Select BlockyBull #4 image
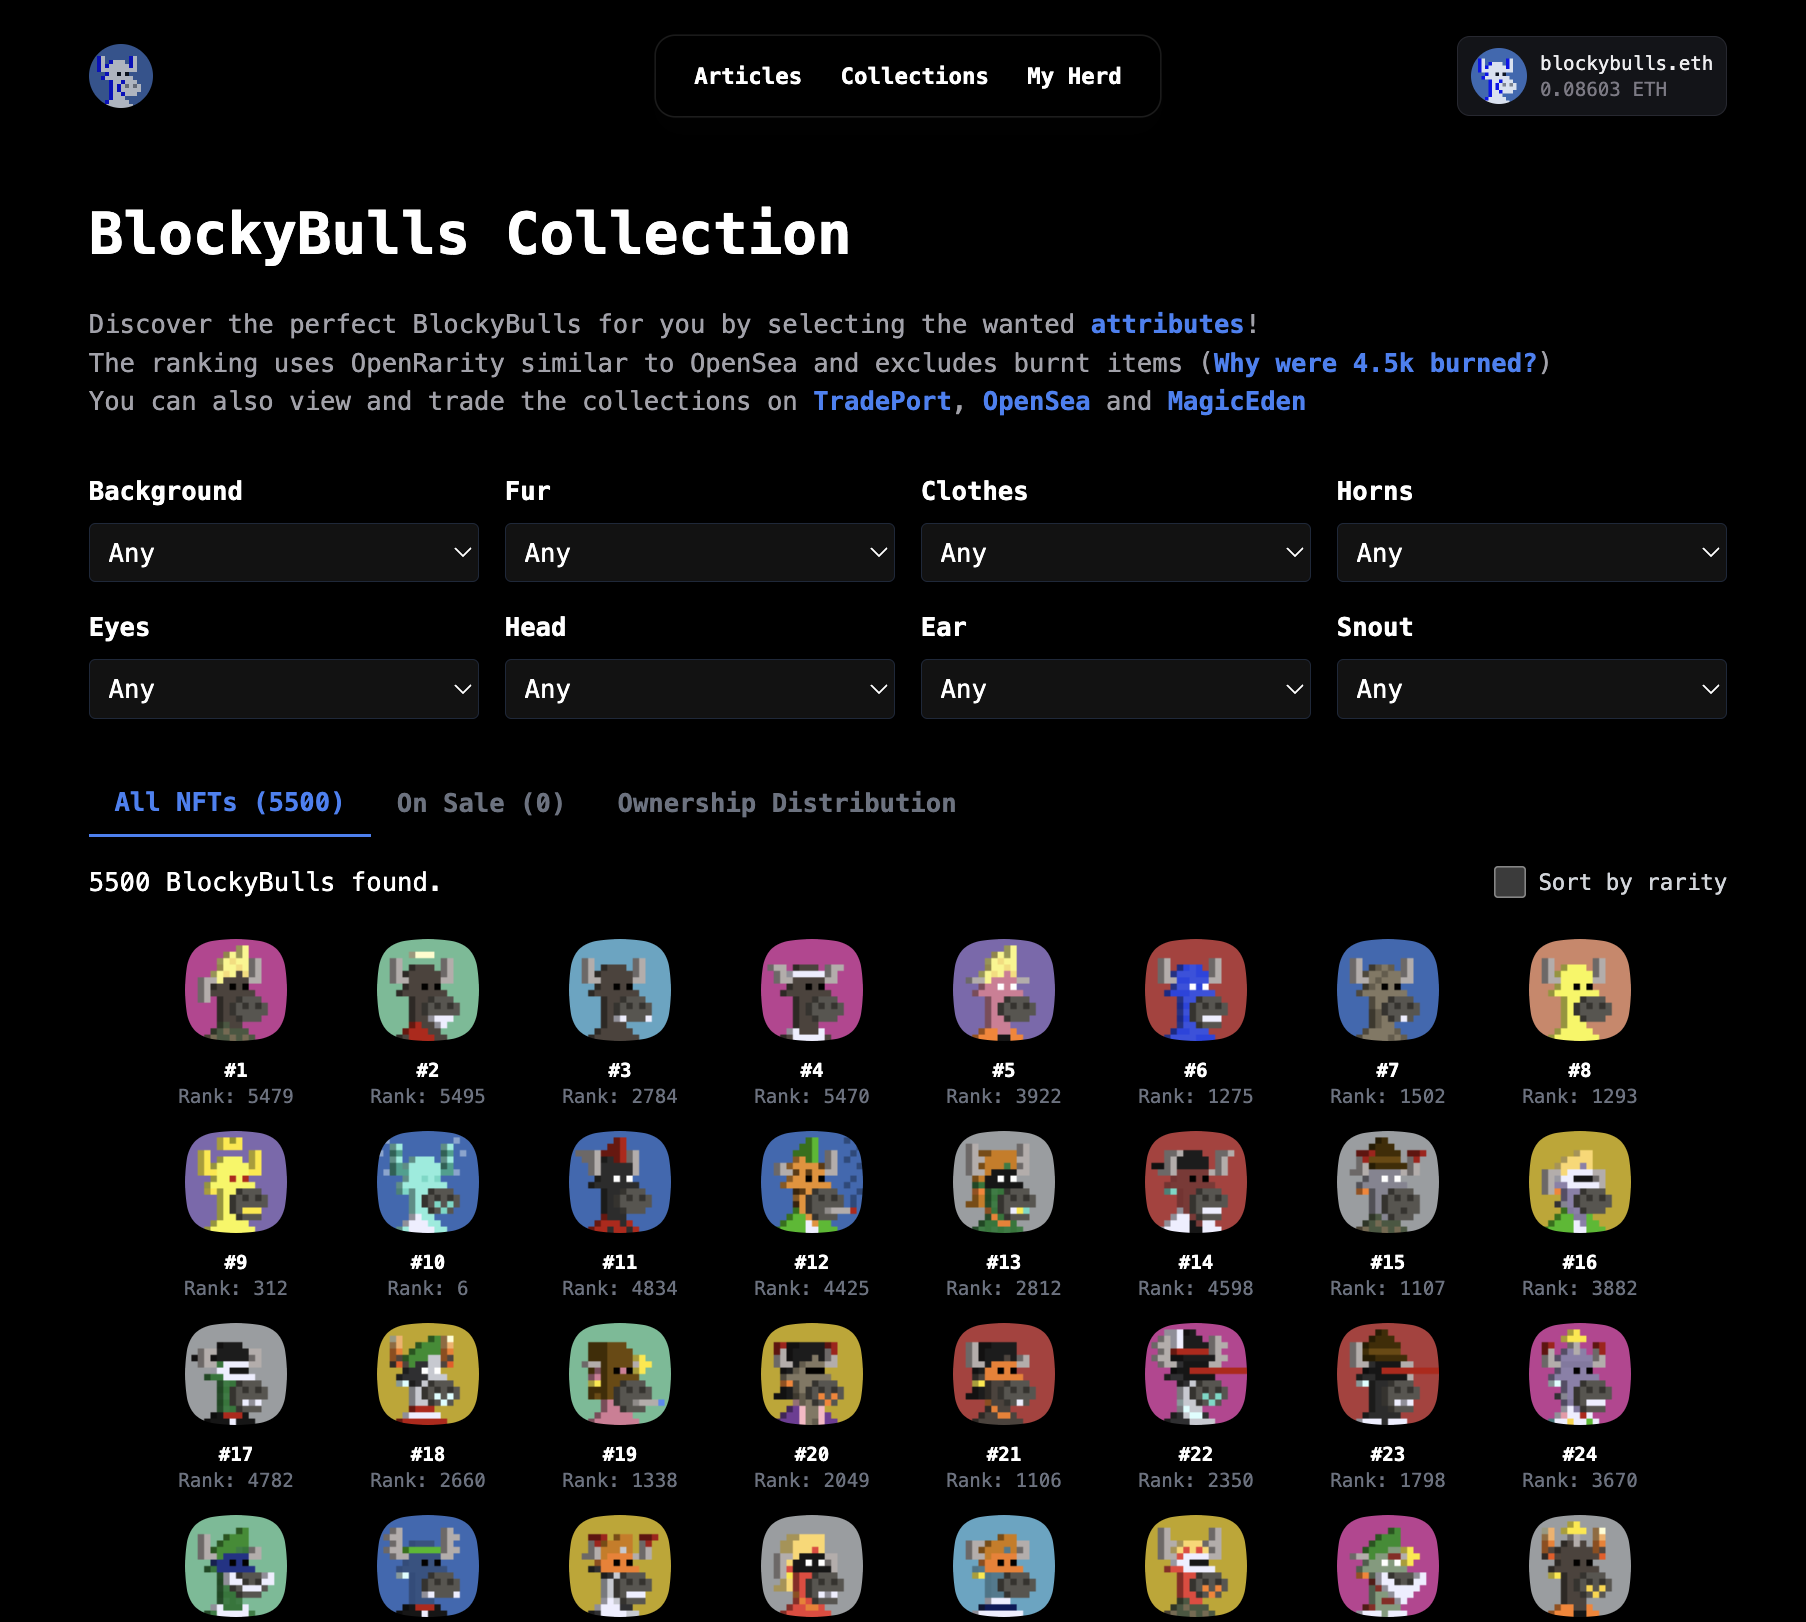Viewport: 1806px width, 1622px height. 812,990
